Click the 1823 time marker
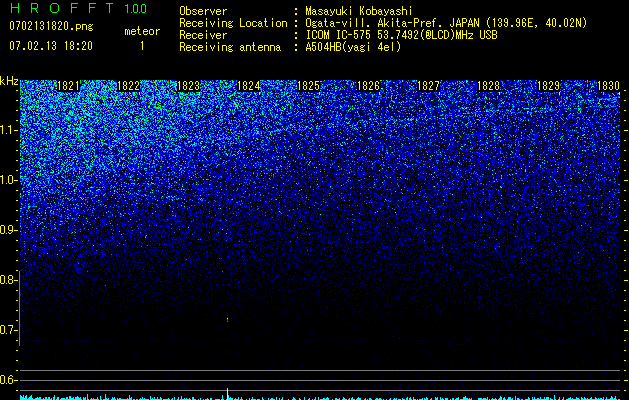 [x=189, y=86]
